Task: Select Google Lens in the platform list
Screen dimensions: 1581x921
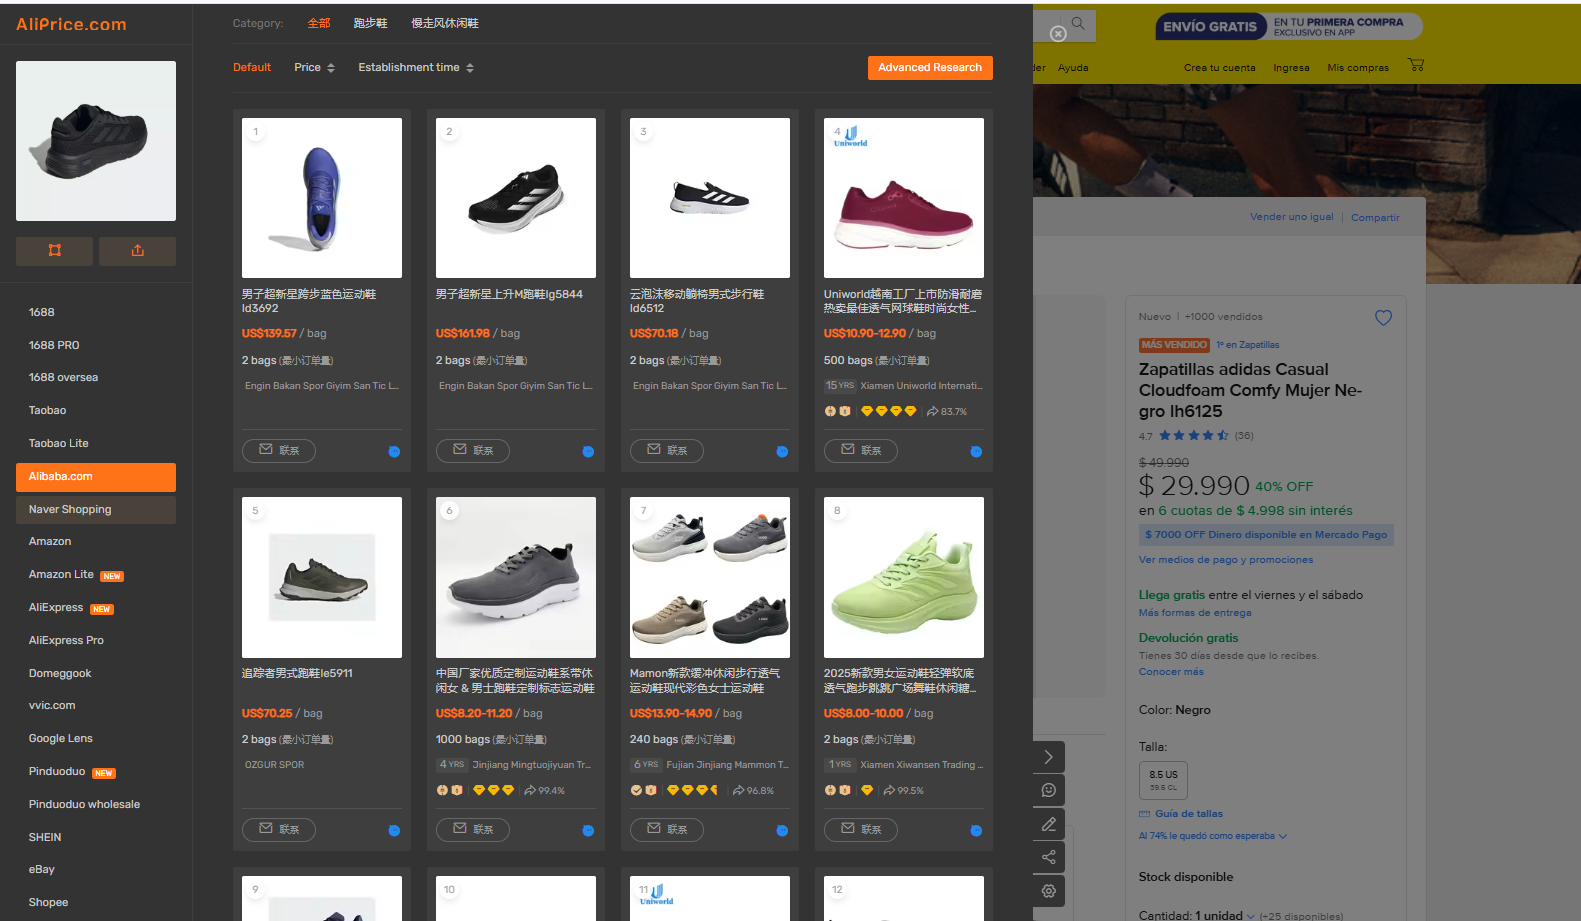Action: tap(96, 738)
